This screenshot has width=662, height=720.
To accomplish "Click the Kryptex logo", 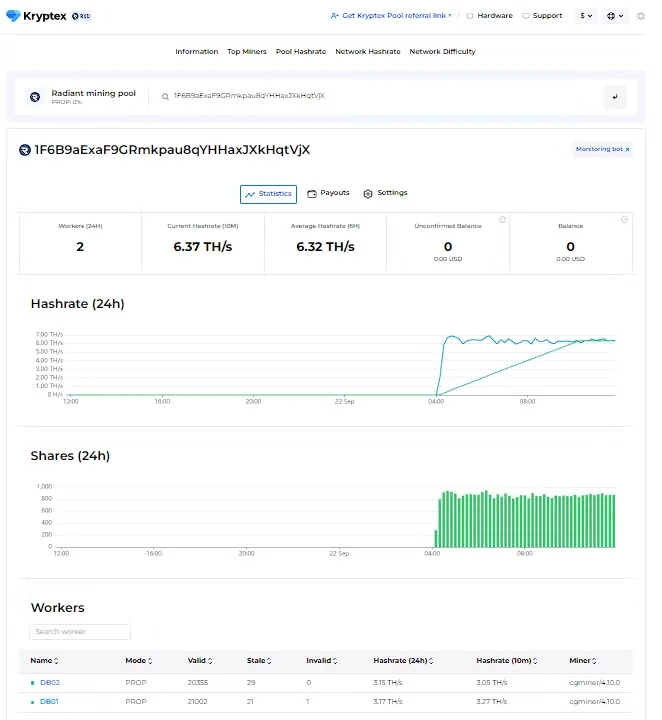I will [38, 16].
